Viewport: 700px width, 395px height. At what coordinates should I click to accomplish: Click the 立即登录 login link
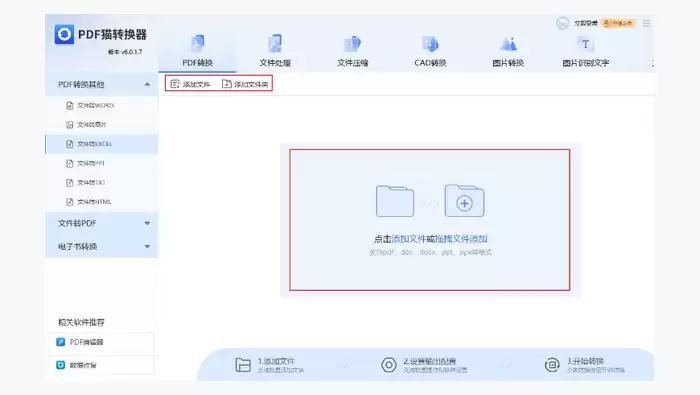586,23
